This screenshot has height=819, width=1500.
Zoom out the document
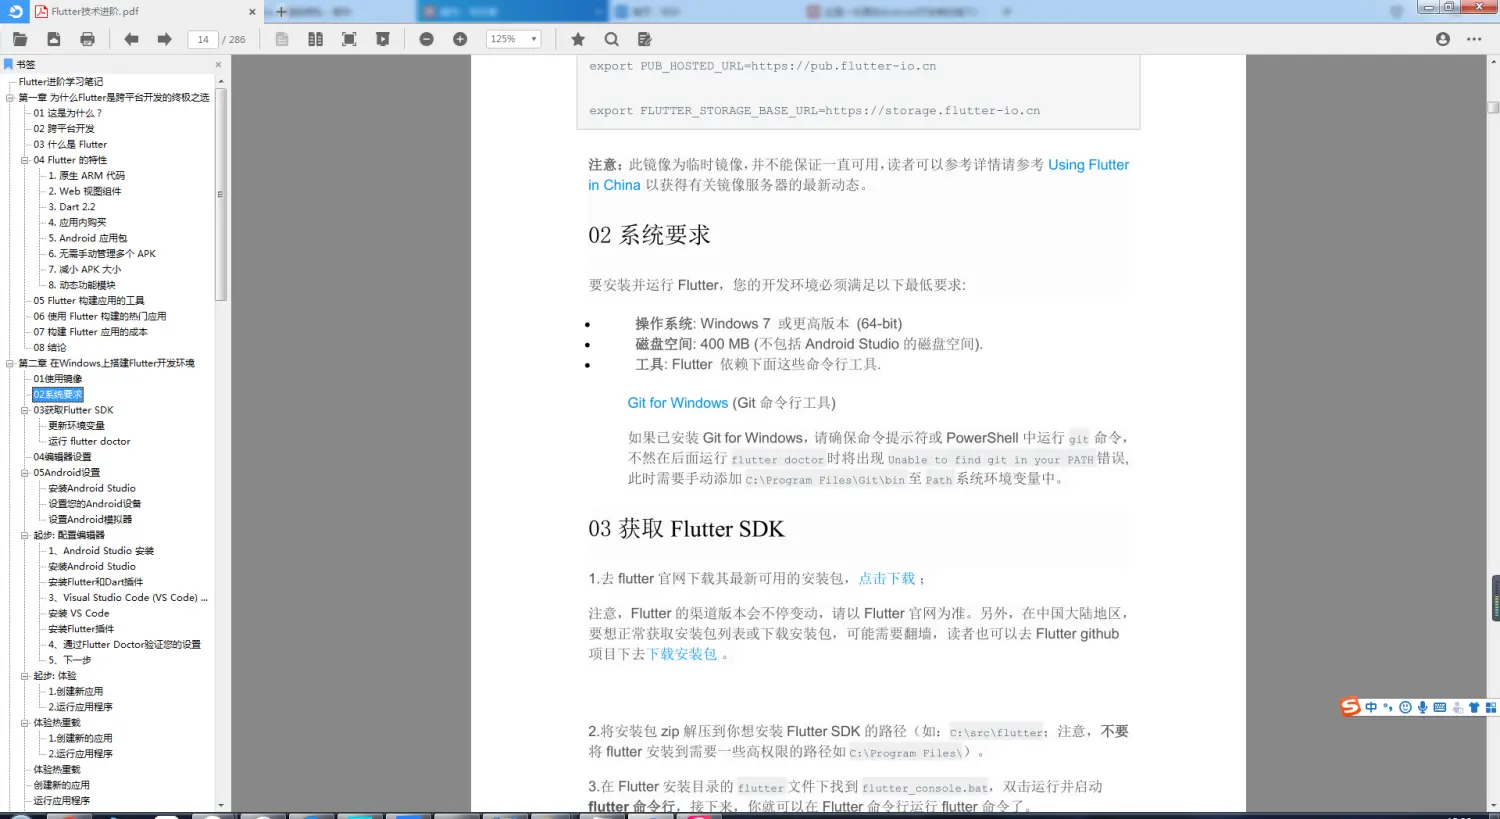coord(428,39)
